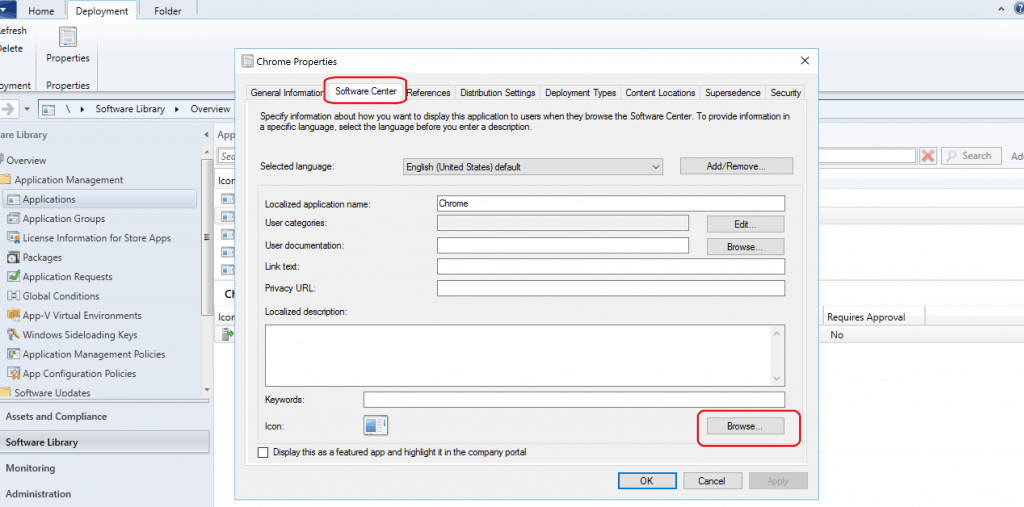Click navigation tree scroll down arrow
This screenshot has width=1024, height=507.
coord(207,390)
